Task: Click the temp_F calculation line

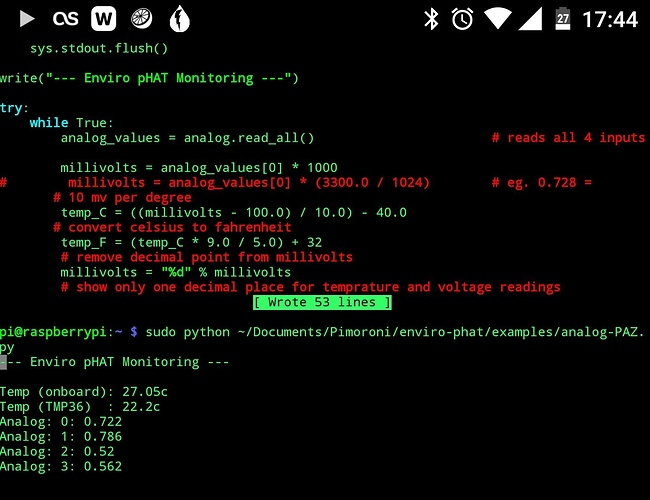Action: tap(192, 243)
